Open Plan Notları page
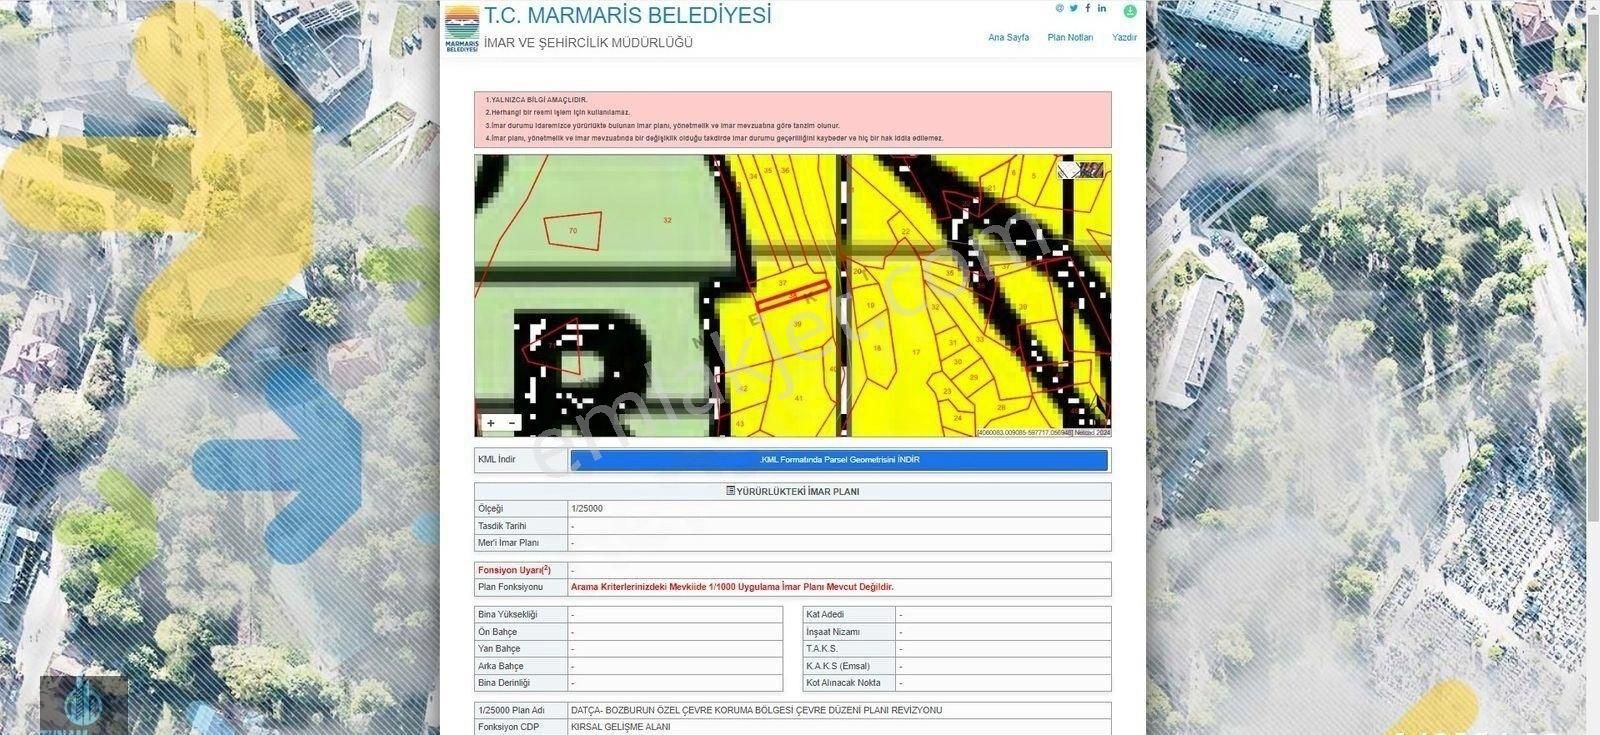This screenshot has height=735, width=1600. [x=1070, y=37]
